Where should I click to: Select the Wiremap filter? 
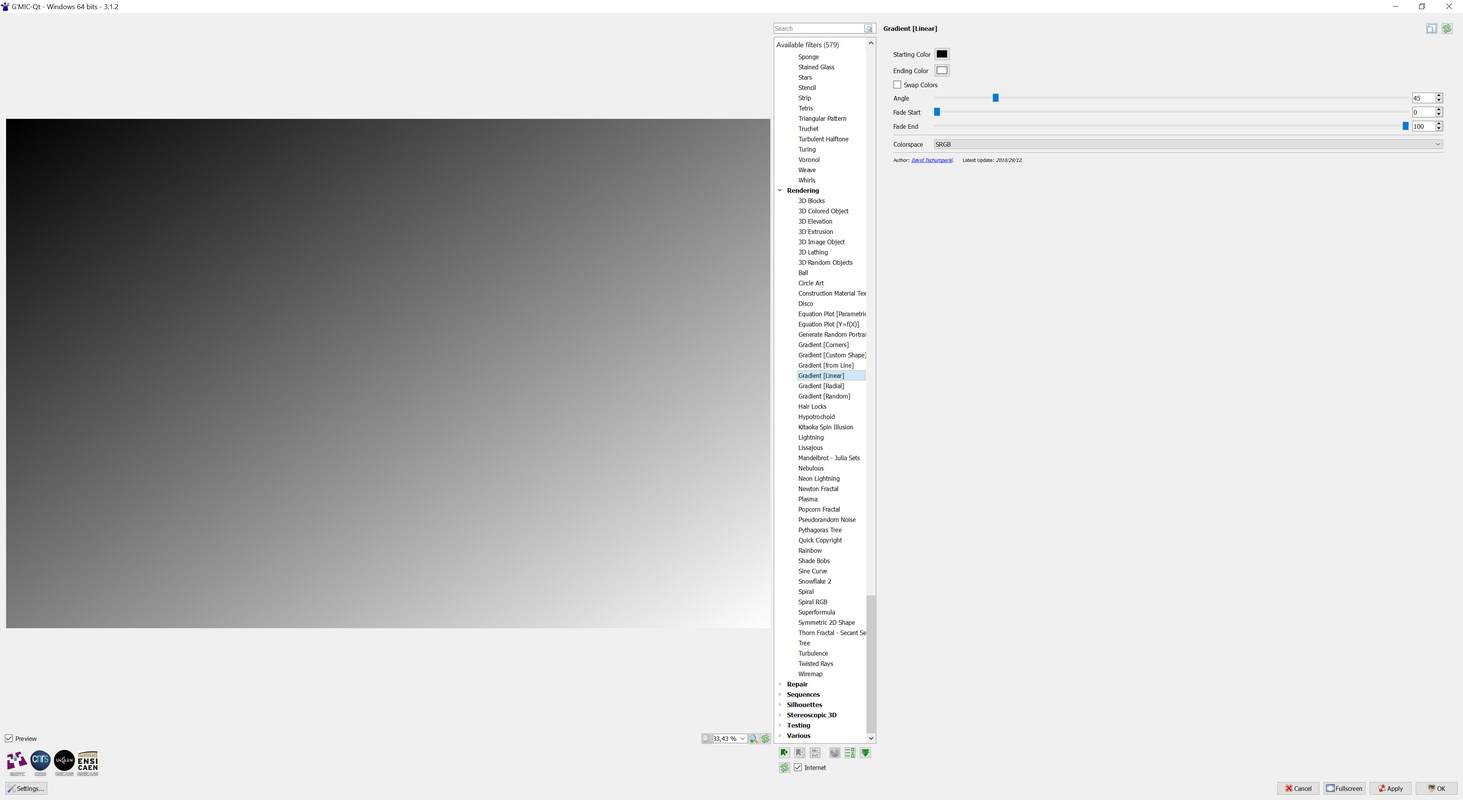click(x=810, y=674)
